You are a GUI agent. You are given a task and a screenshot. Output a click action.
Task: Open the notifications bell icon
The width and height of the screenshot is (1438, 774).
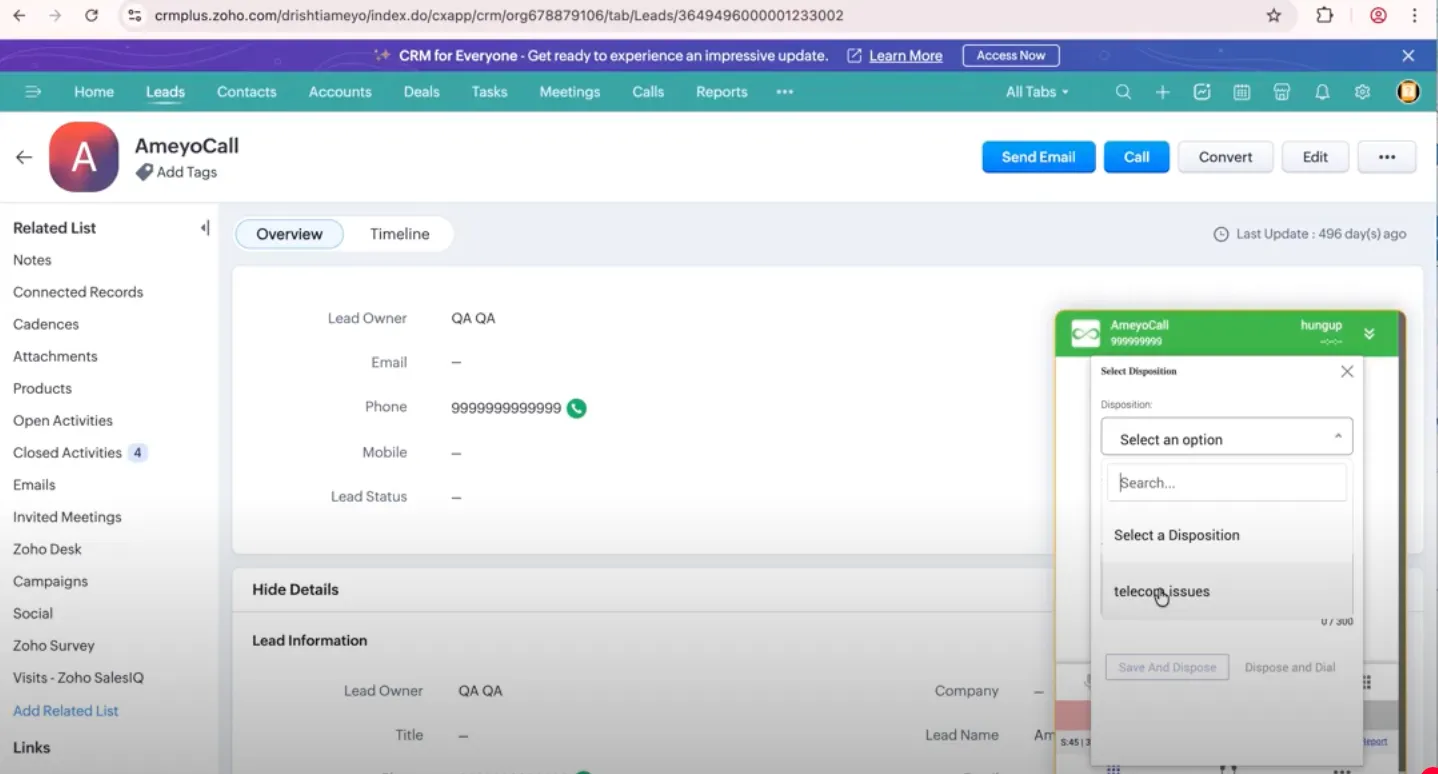pyautogui.click(x=1322, y=92)
